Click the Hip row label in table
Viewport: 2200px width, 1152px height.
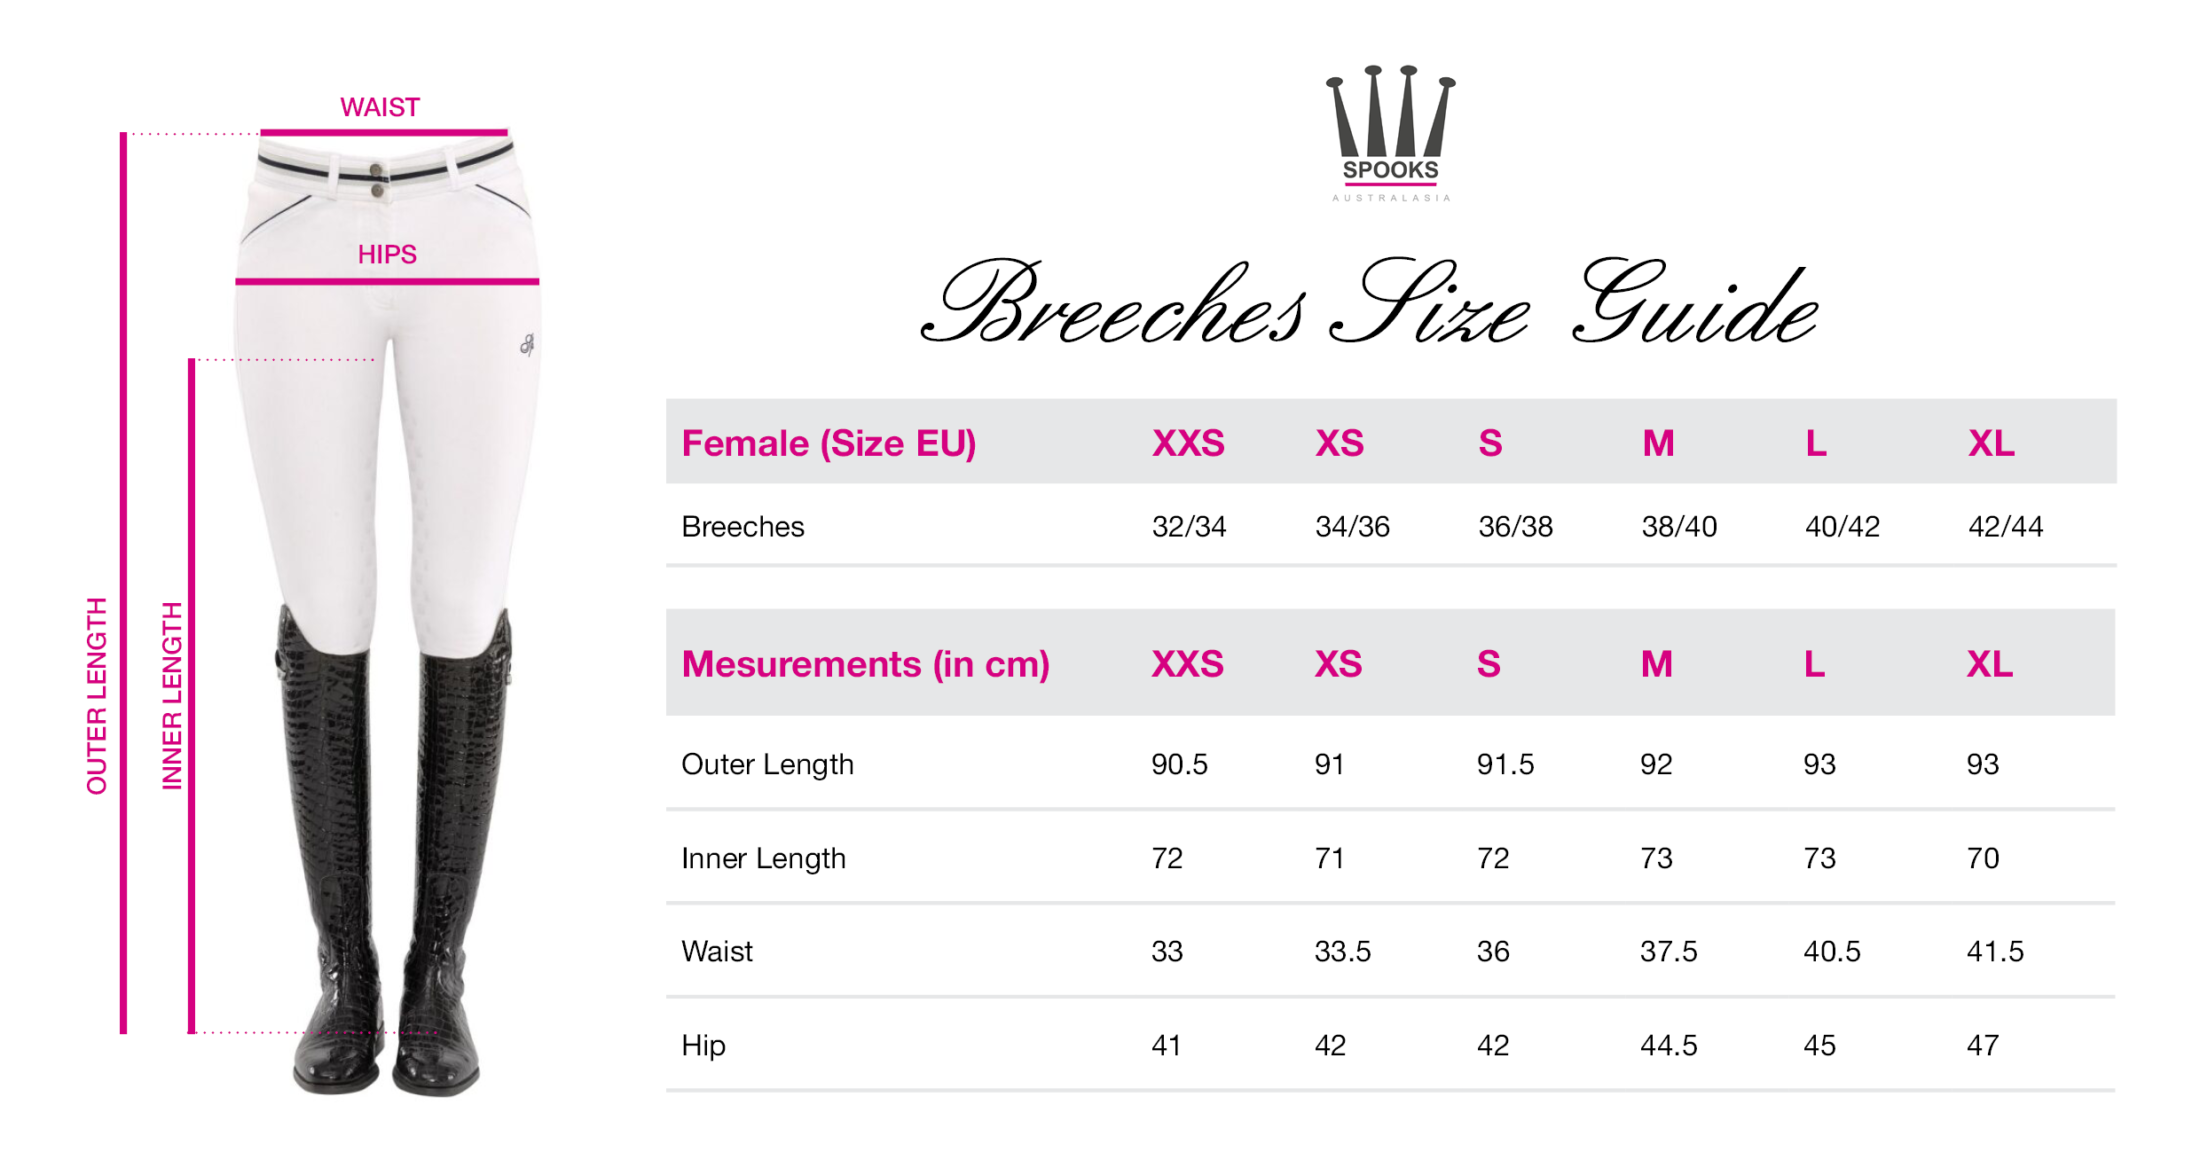tap(703, 1046)
